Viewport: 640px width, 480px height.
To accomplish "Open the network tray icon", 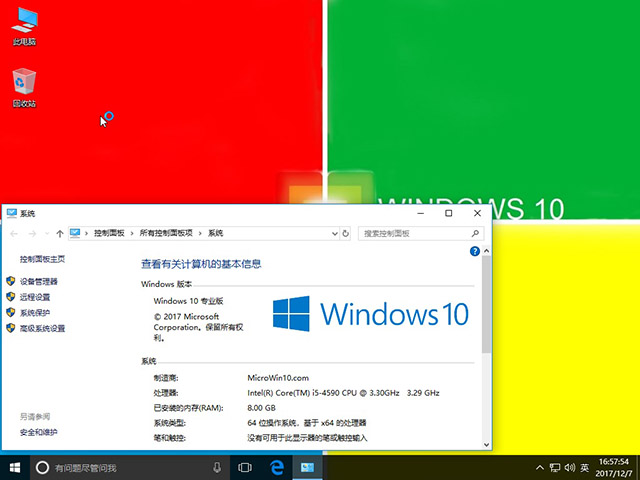I will (554, 468).
